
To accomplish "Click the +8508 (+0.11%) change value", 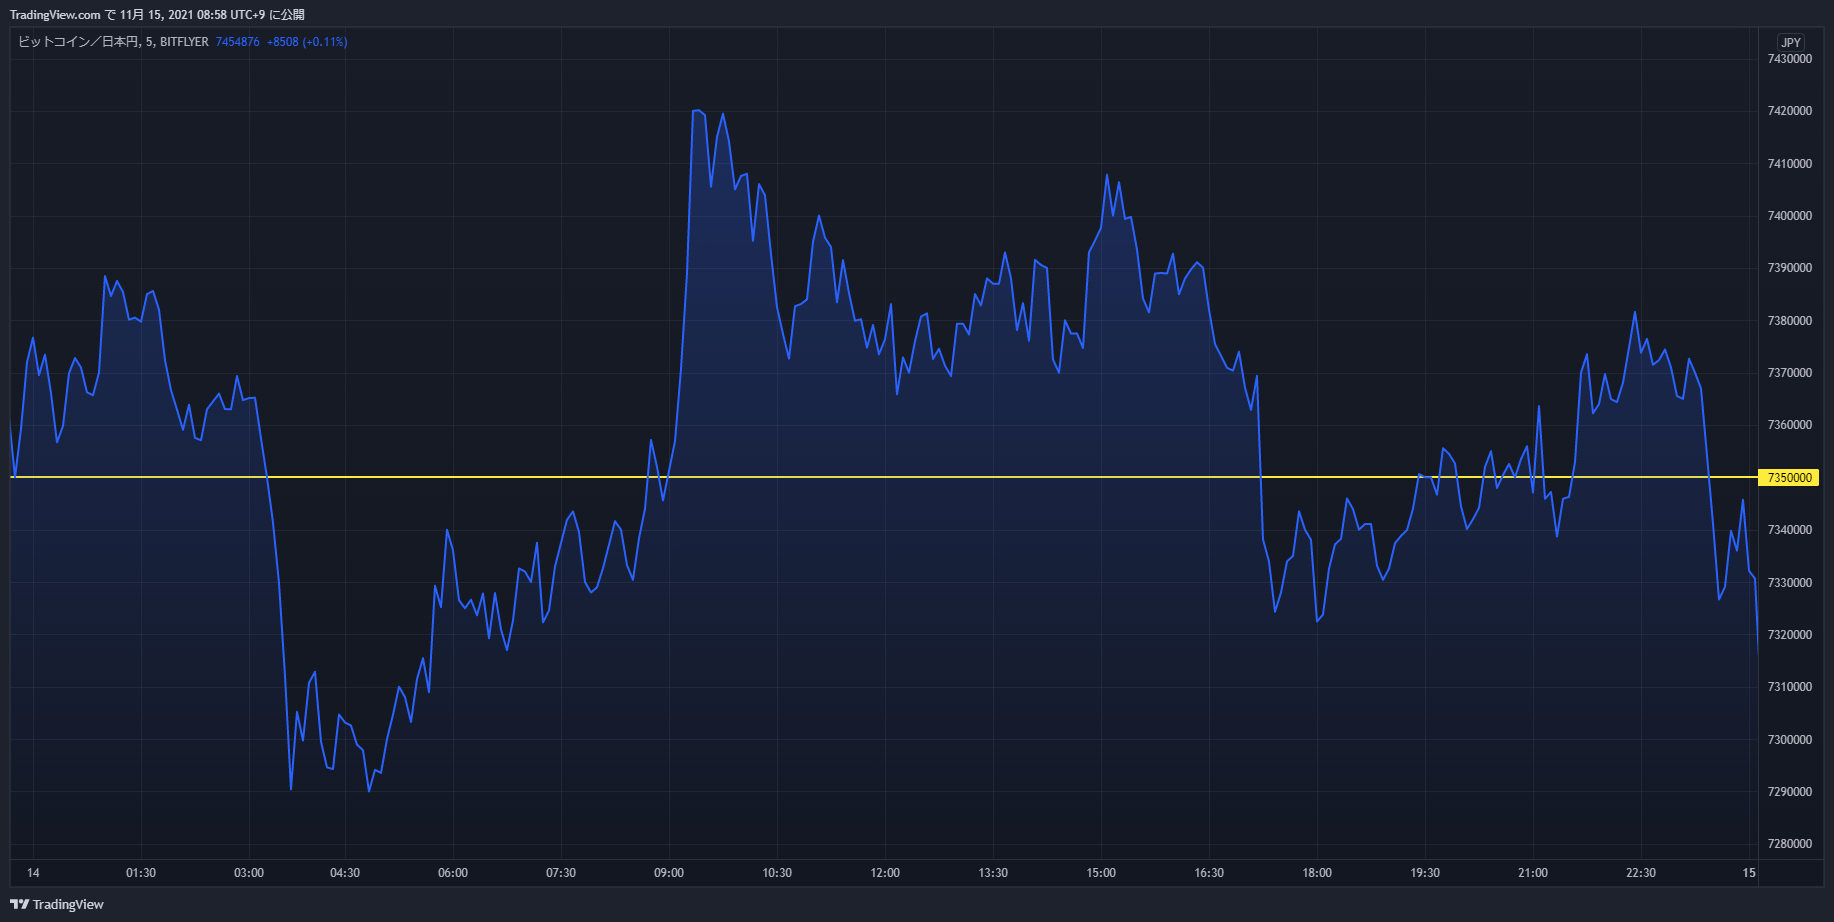I will 307,42.
